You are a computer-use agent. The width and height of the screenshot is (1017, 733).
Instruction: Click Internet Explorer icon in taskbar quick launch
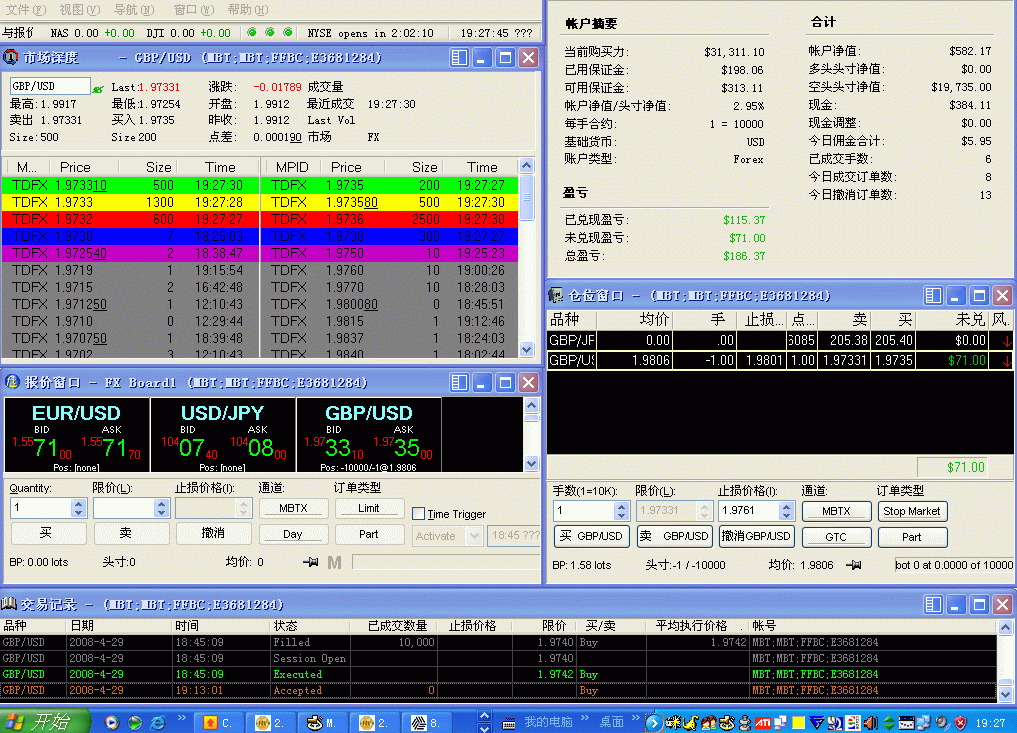[x=158, y=721]
